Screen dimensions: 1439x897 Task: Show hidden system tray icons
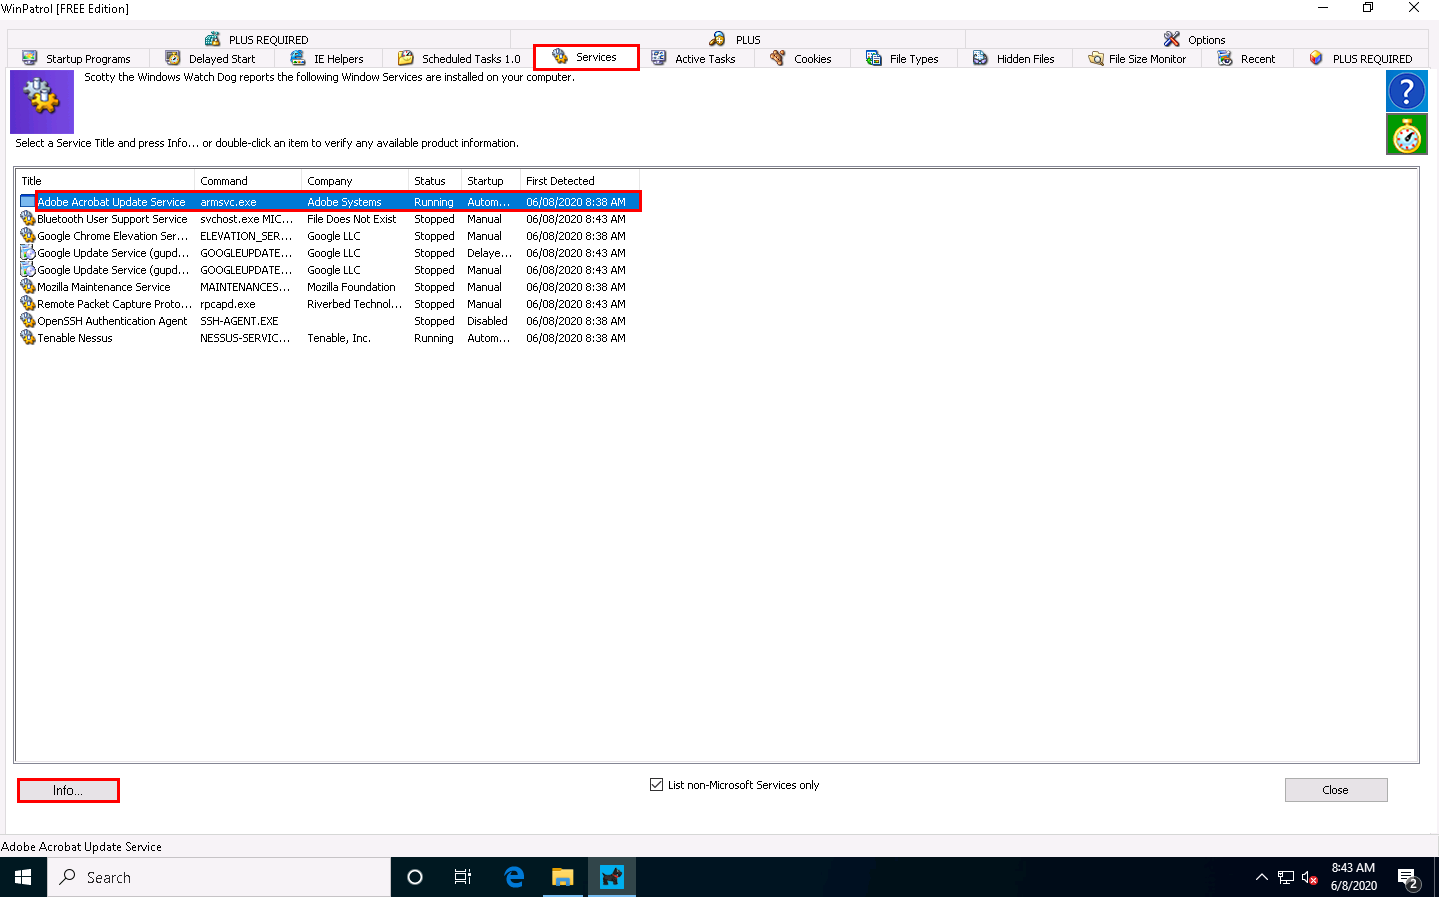[x=1261, y=877]
